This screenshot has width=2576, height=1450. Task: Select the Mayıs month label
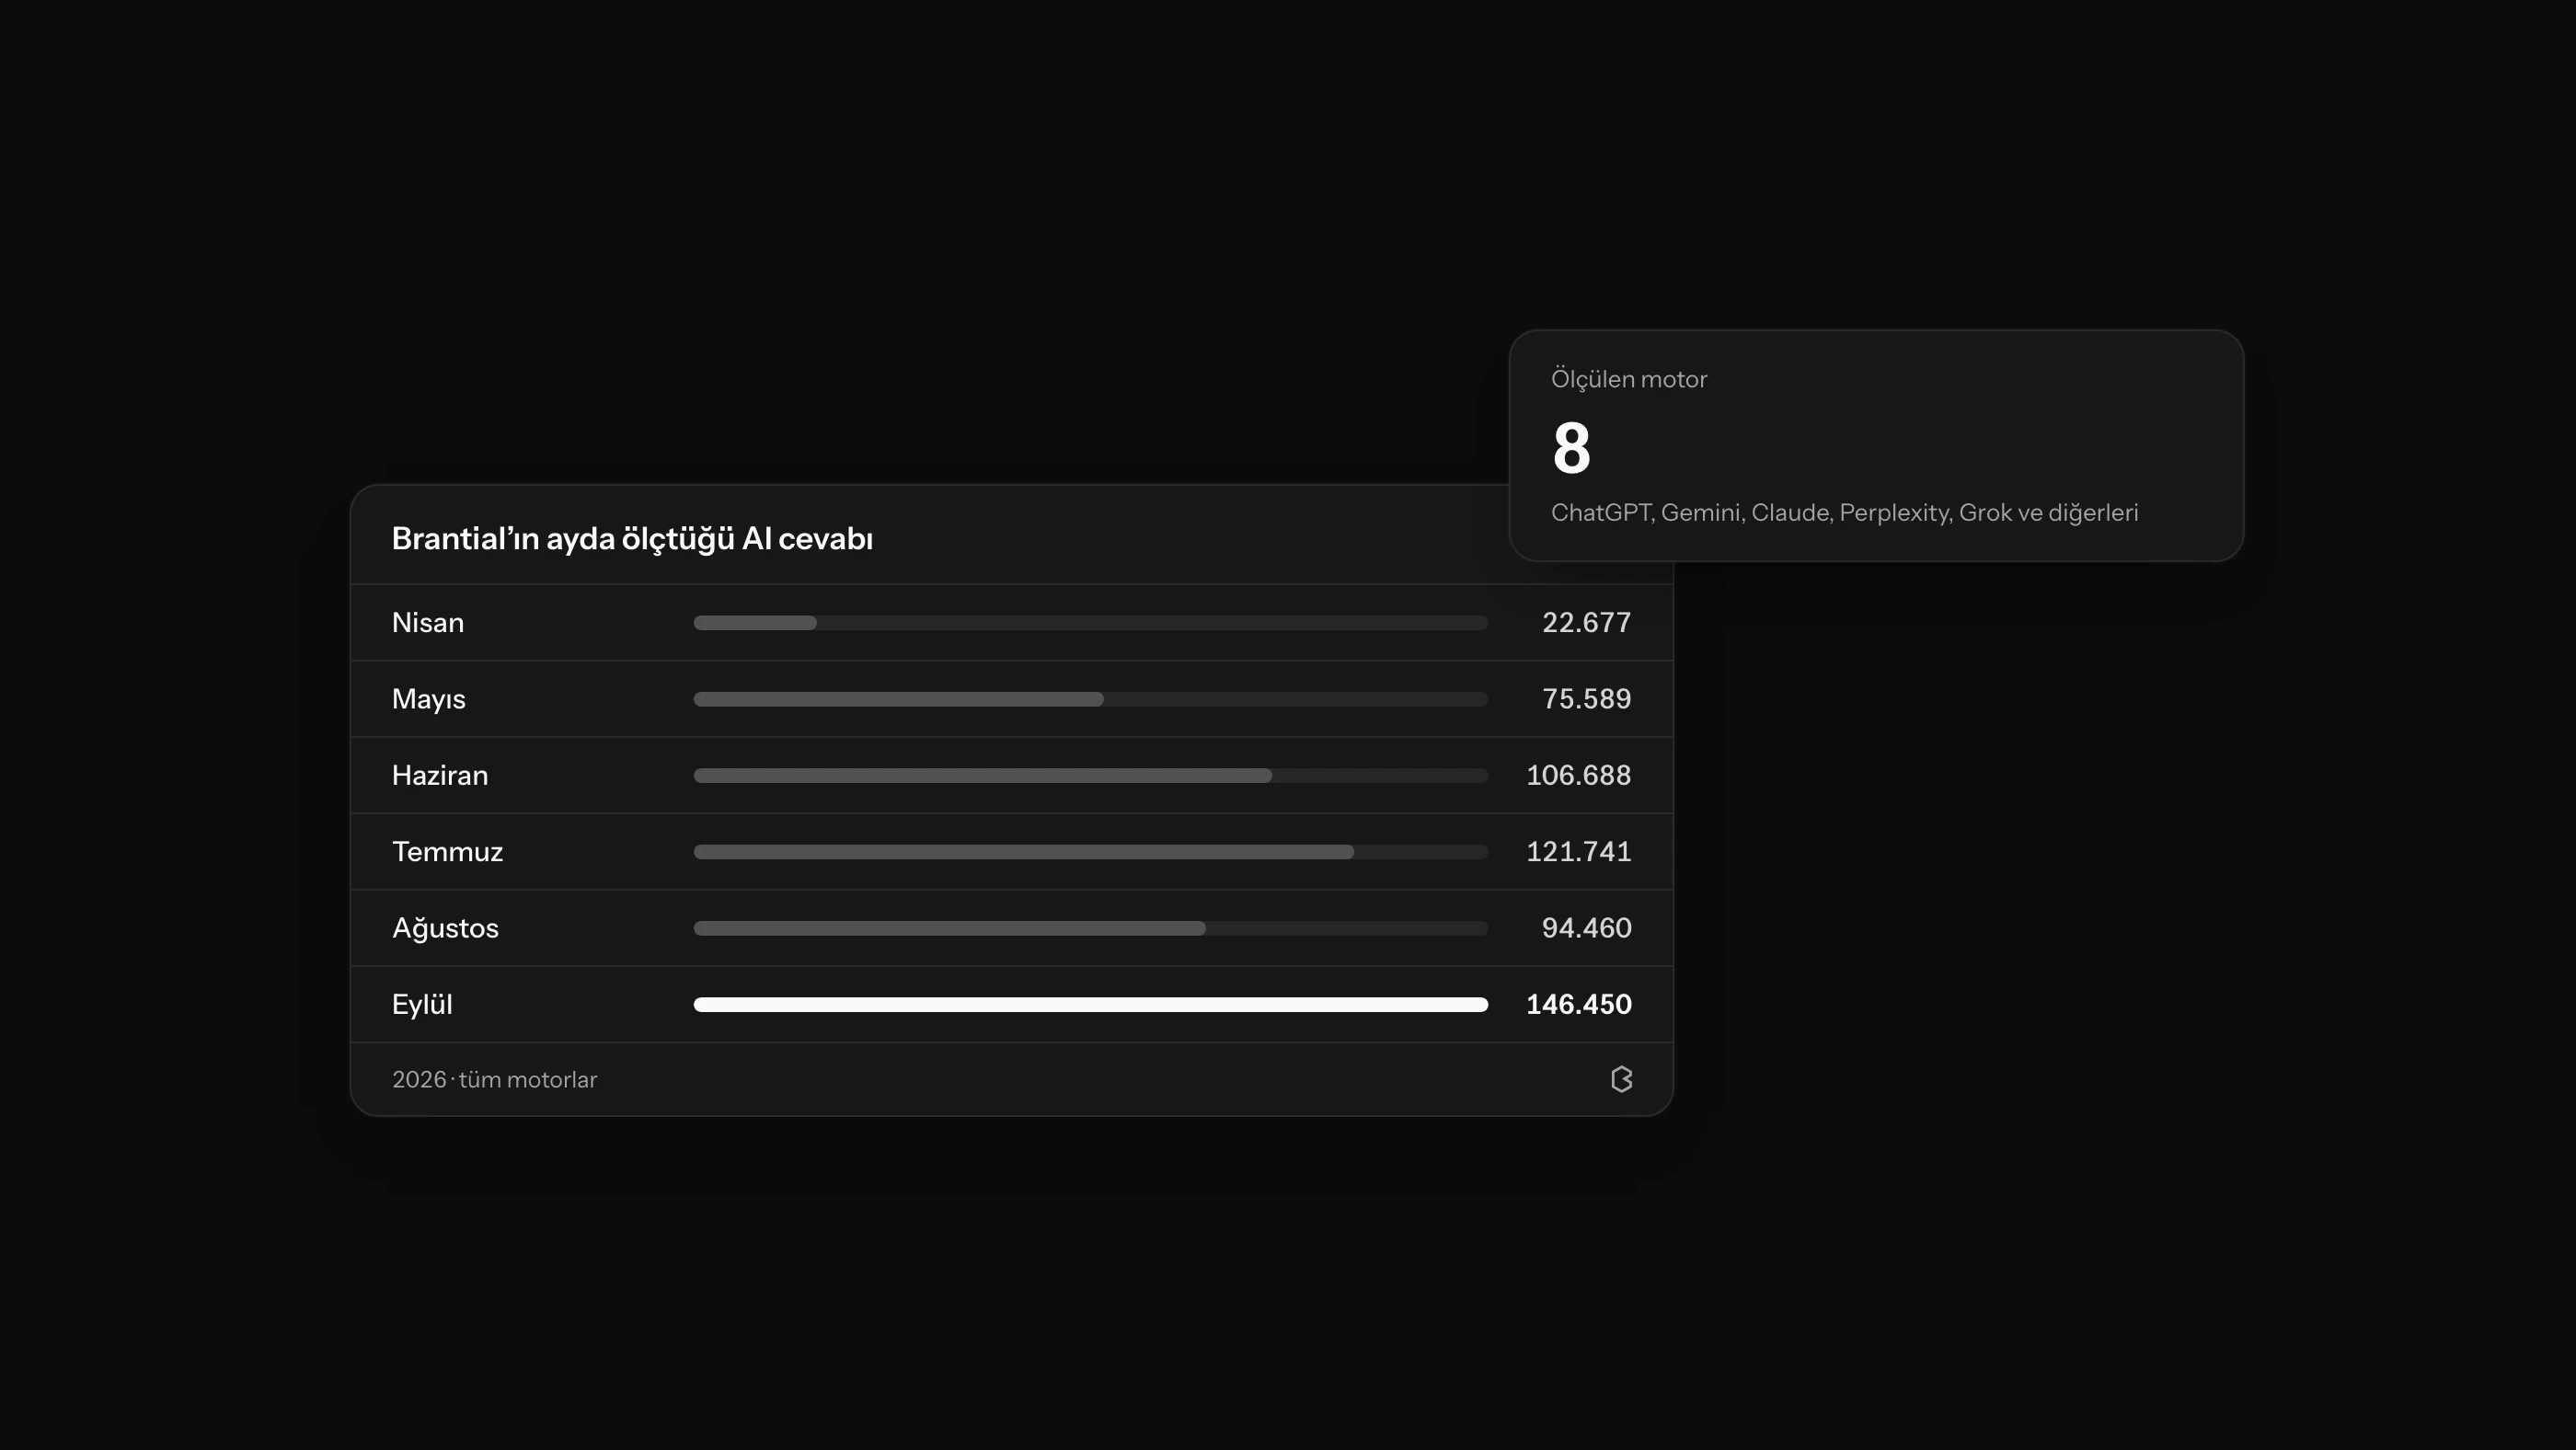tap(429, 699)
